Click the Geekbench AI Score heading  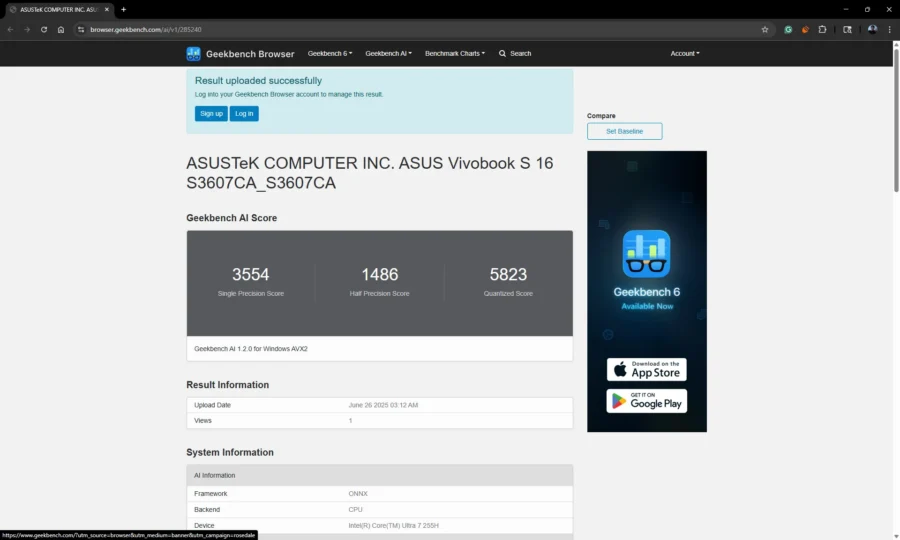(x=231, y=218)
